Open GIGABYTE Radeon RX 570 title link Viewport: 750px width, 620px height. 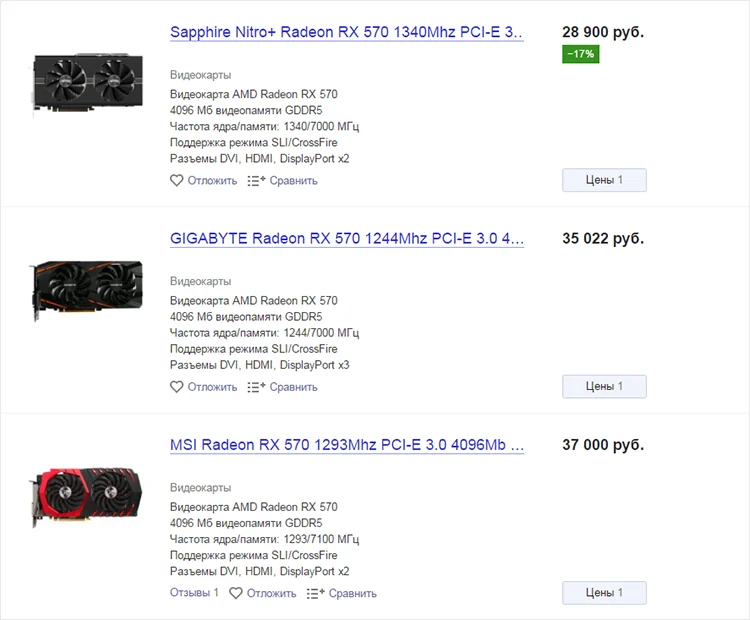pyautogui.click(x=347, y=238)
